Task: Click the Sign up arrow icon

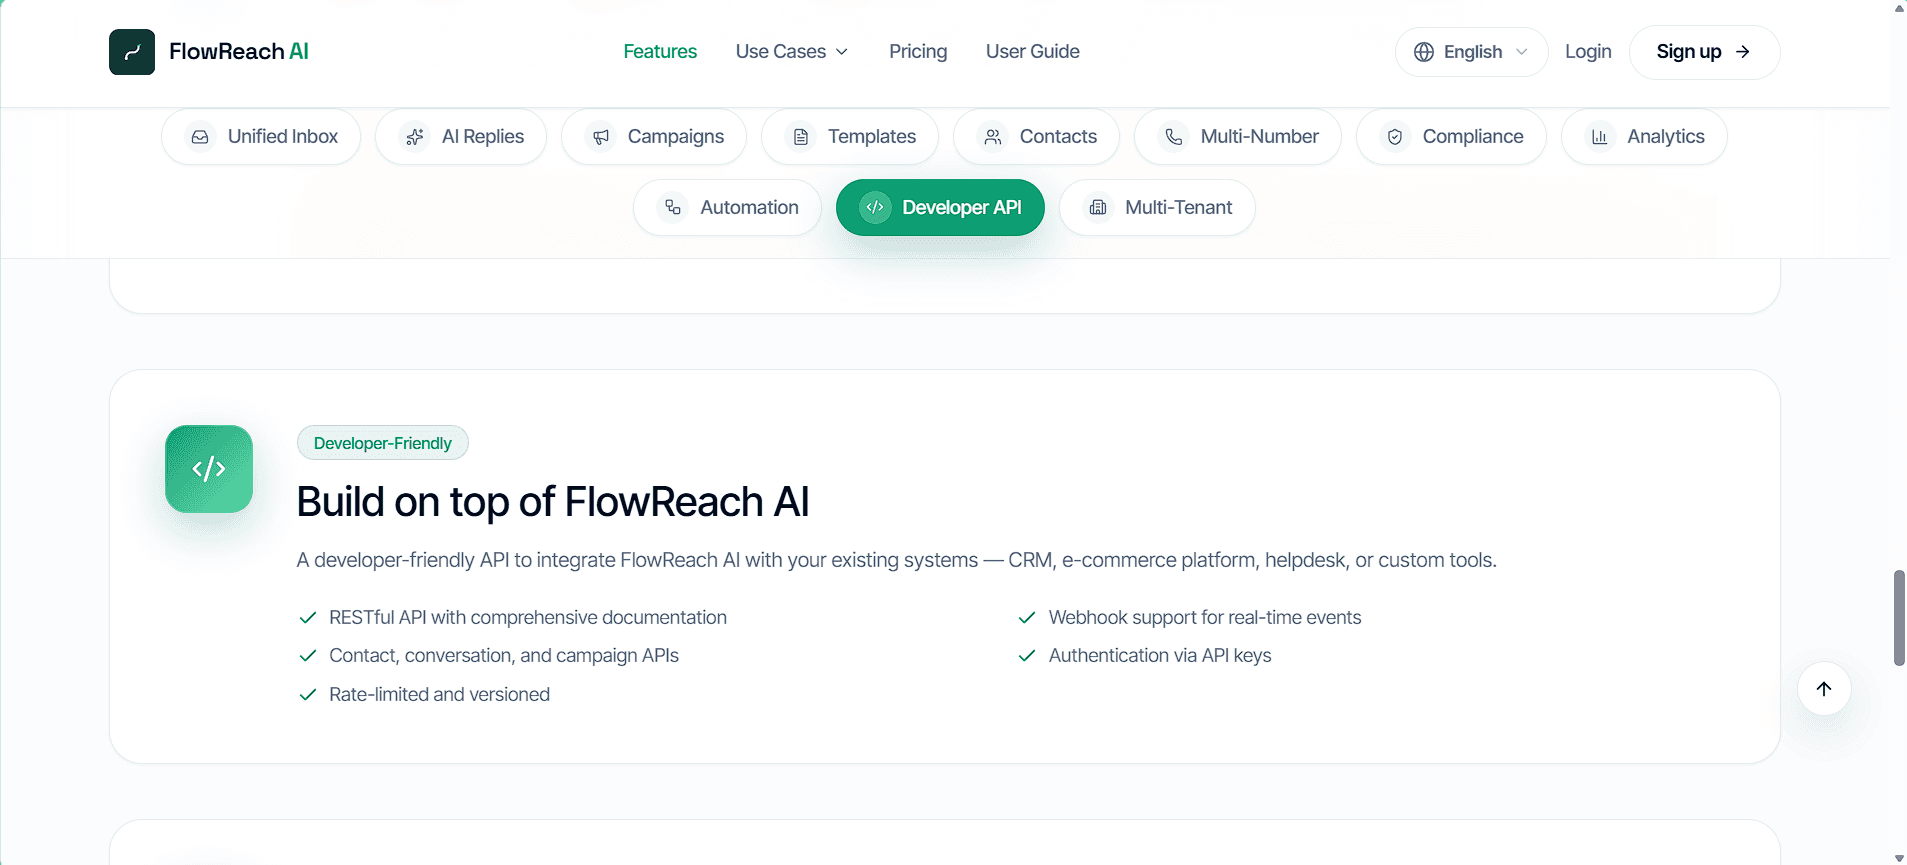Action: click(1743, 52)
